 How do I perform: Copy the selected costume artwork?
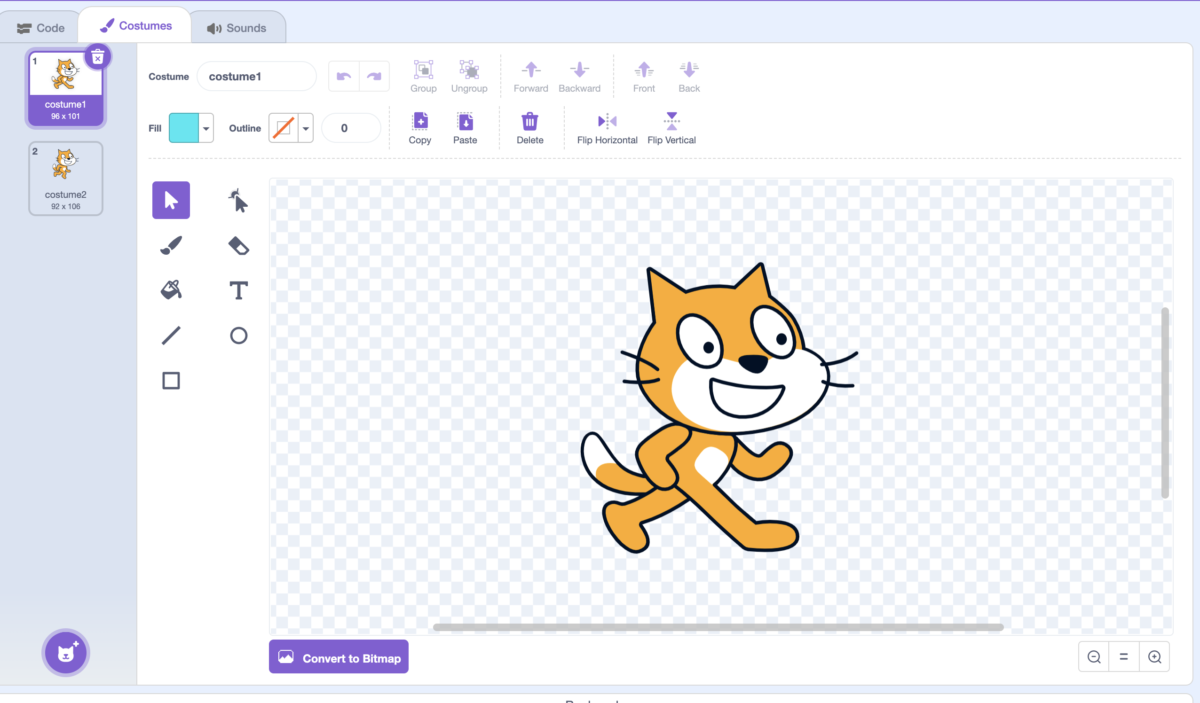tap(419, 128)
